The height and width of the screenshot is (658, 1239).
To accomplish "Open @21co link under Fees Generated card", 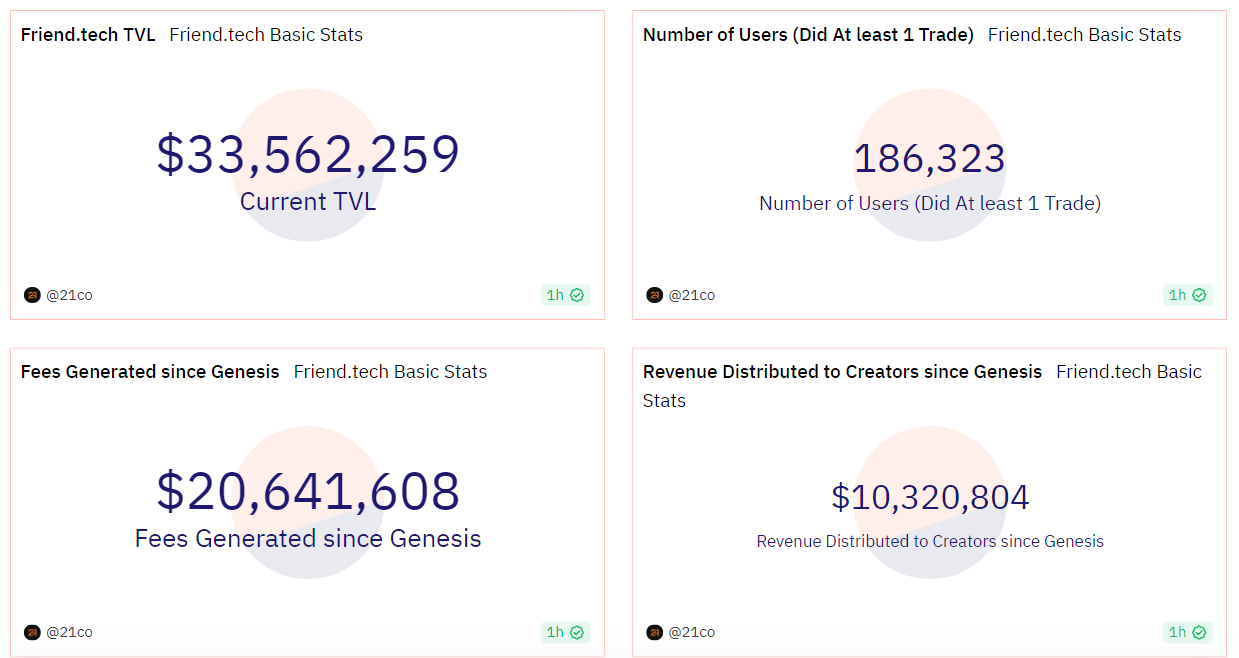I will click(70, 632).
